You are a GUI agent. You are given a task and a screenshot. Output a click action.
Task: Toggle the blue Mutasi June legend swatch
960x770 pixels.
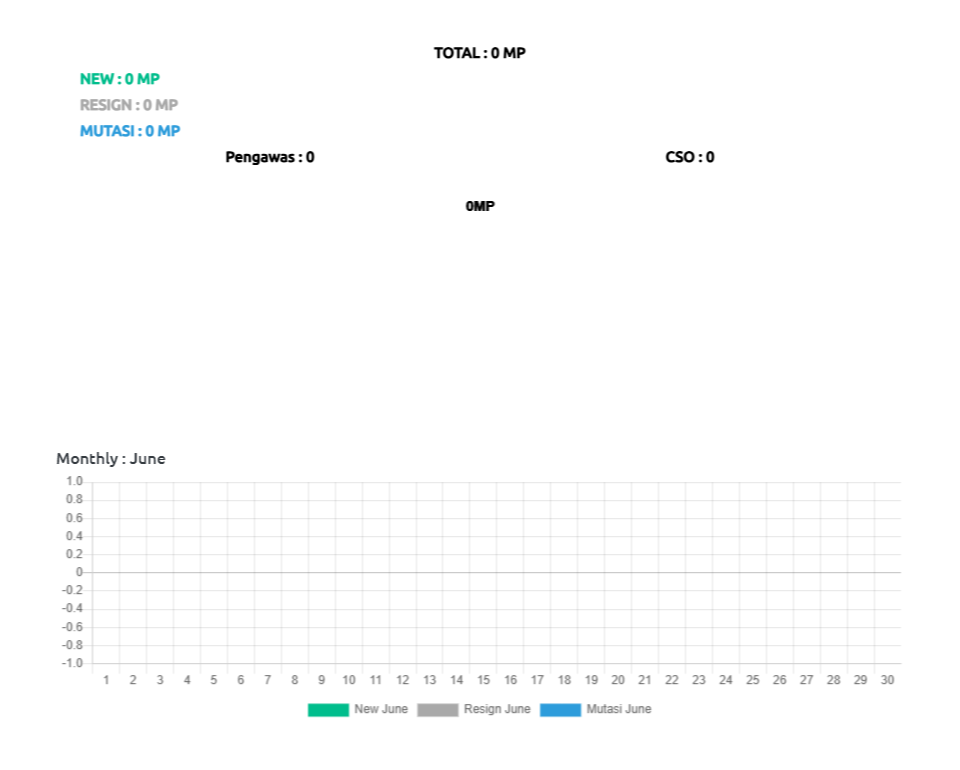pyautogui.click(x=560, y=709)
